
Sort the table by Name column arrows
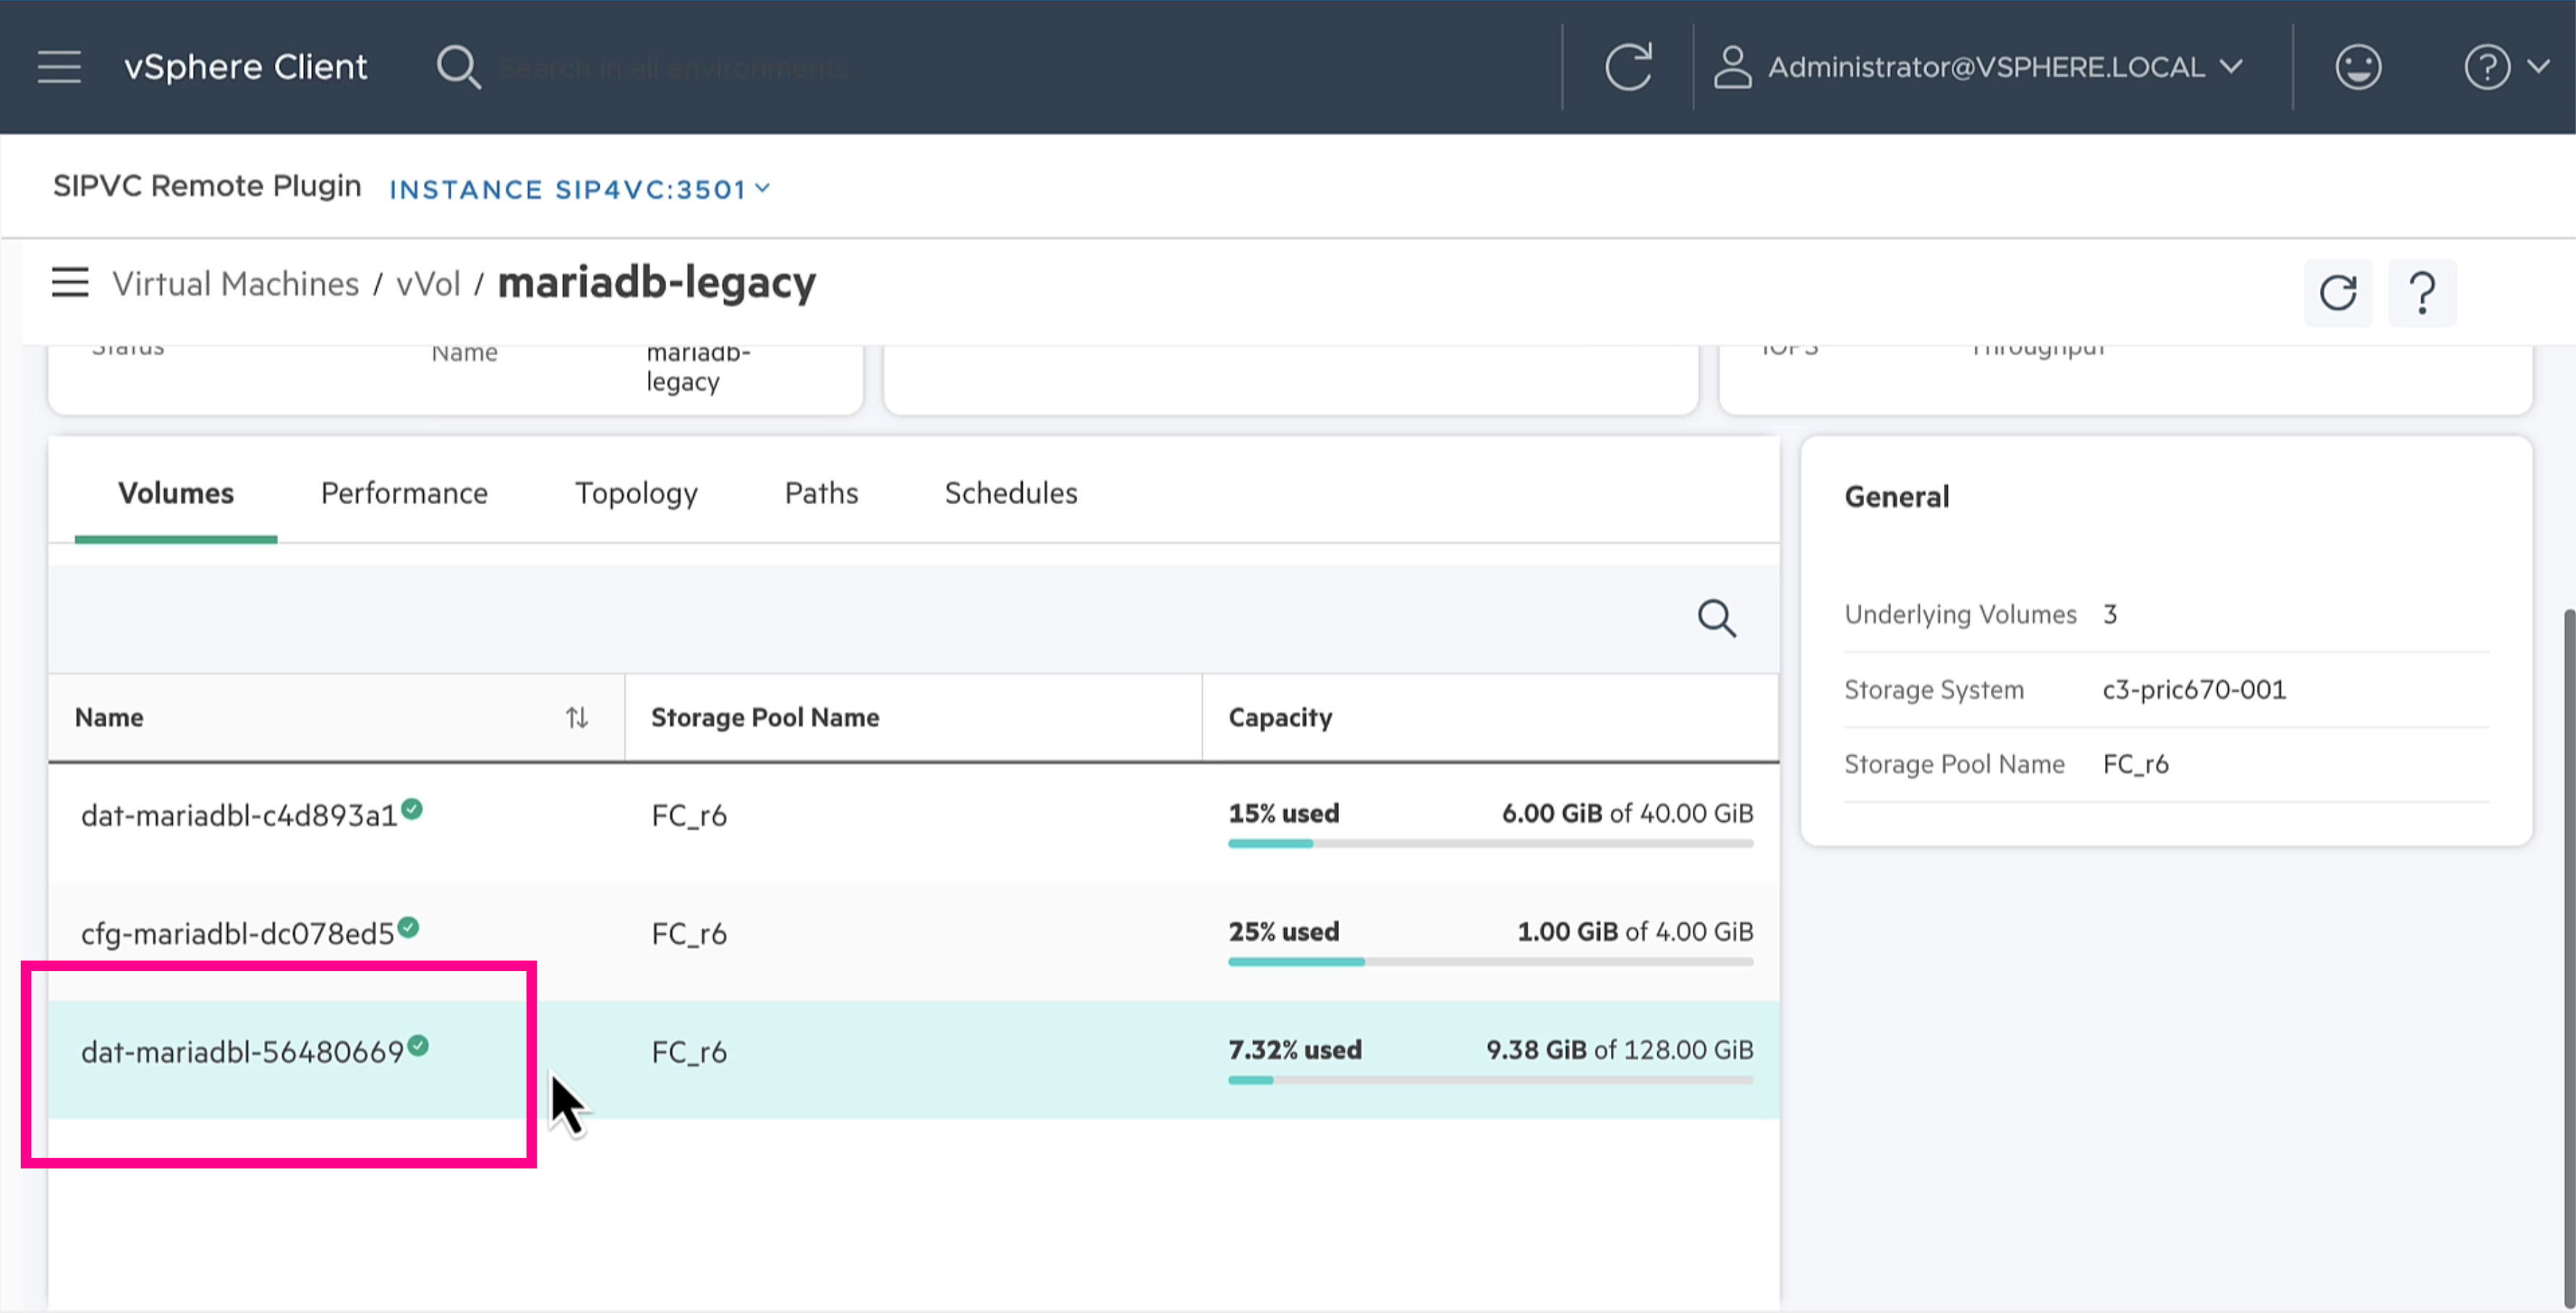(576, 718)
